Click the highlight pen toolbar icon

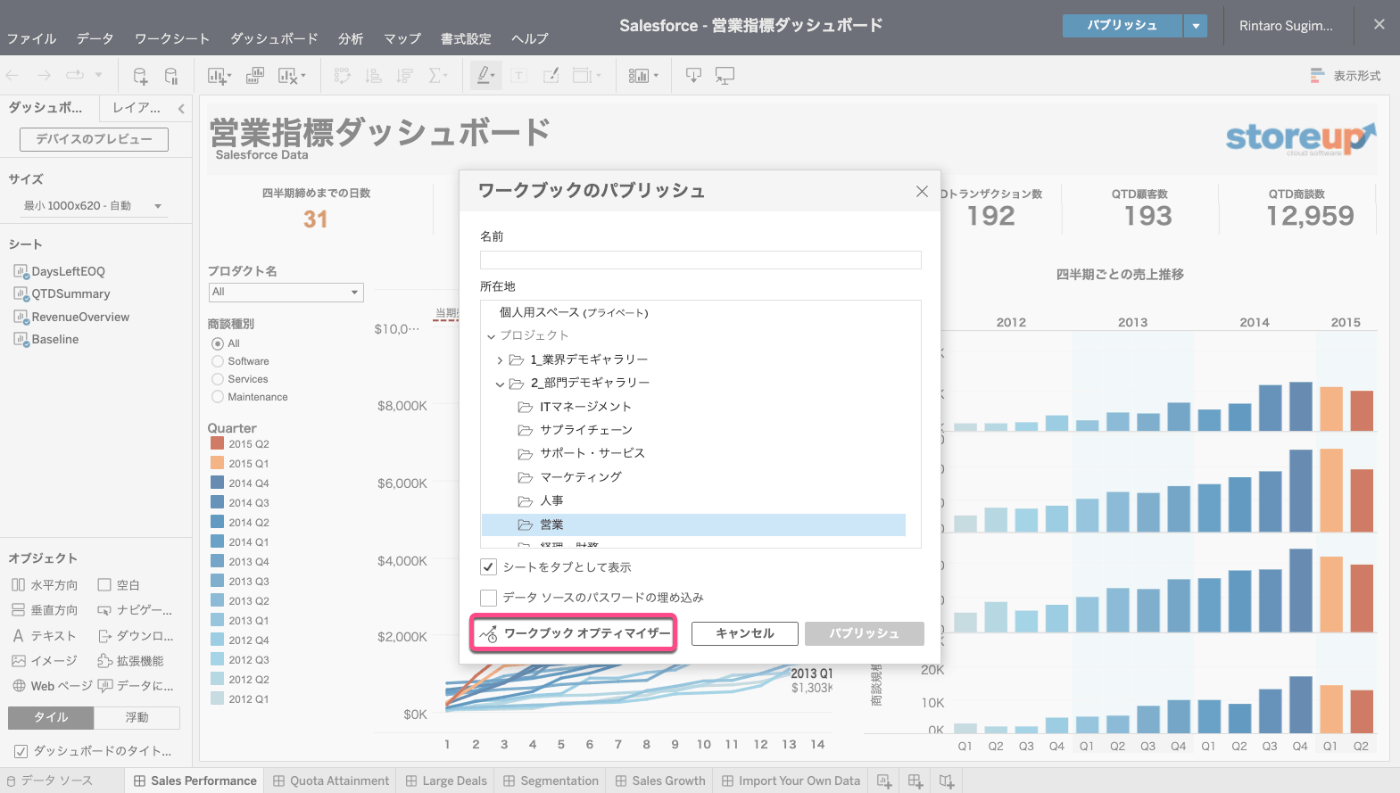484,75
